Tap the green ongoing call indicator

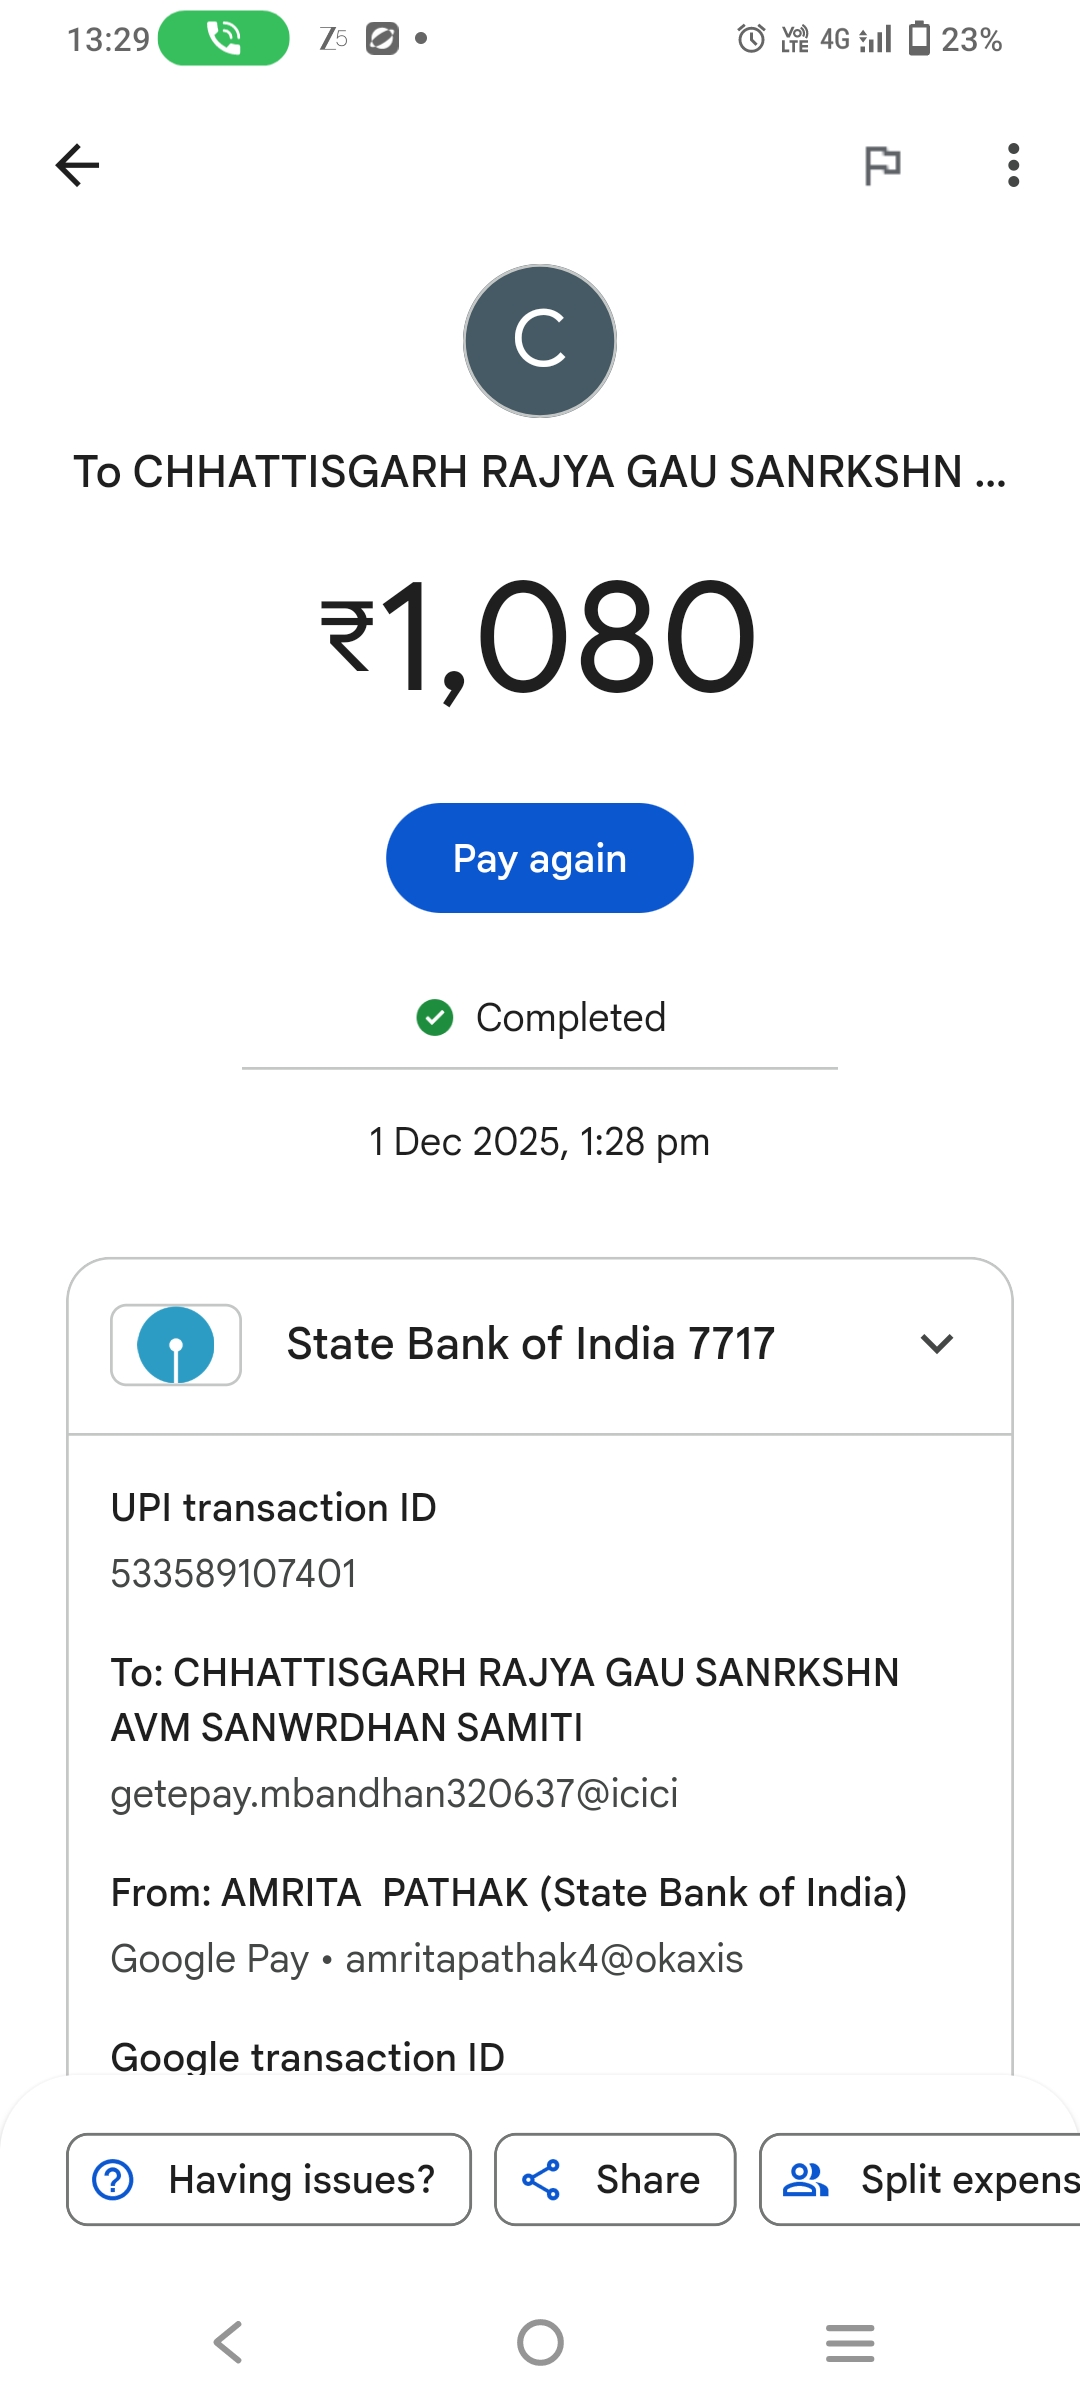(224, 39)
